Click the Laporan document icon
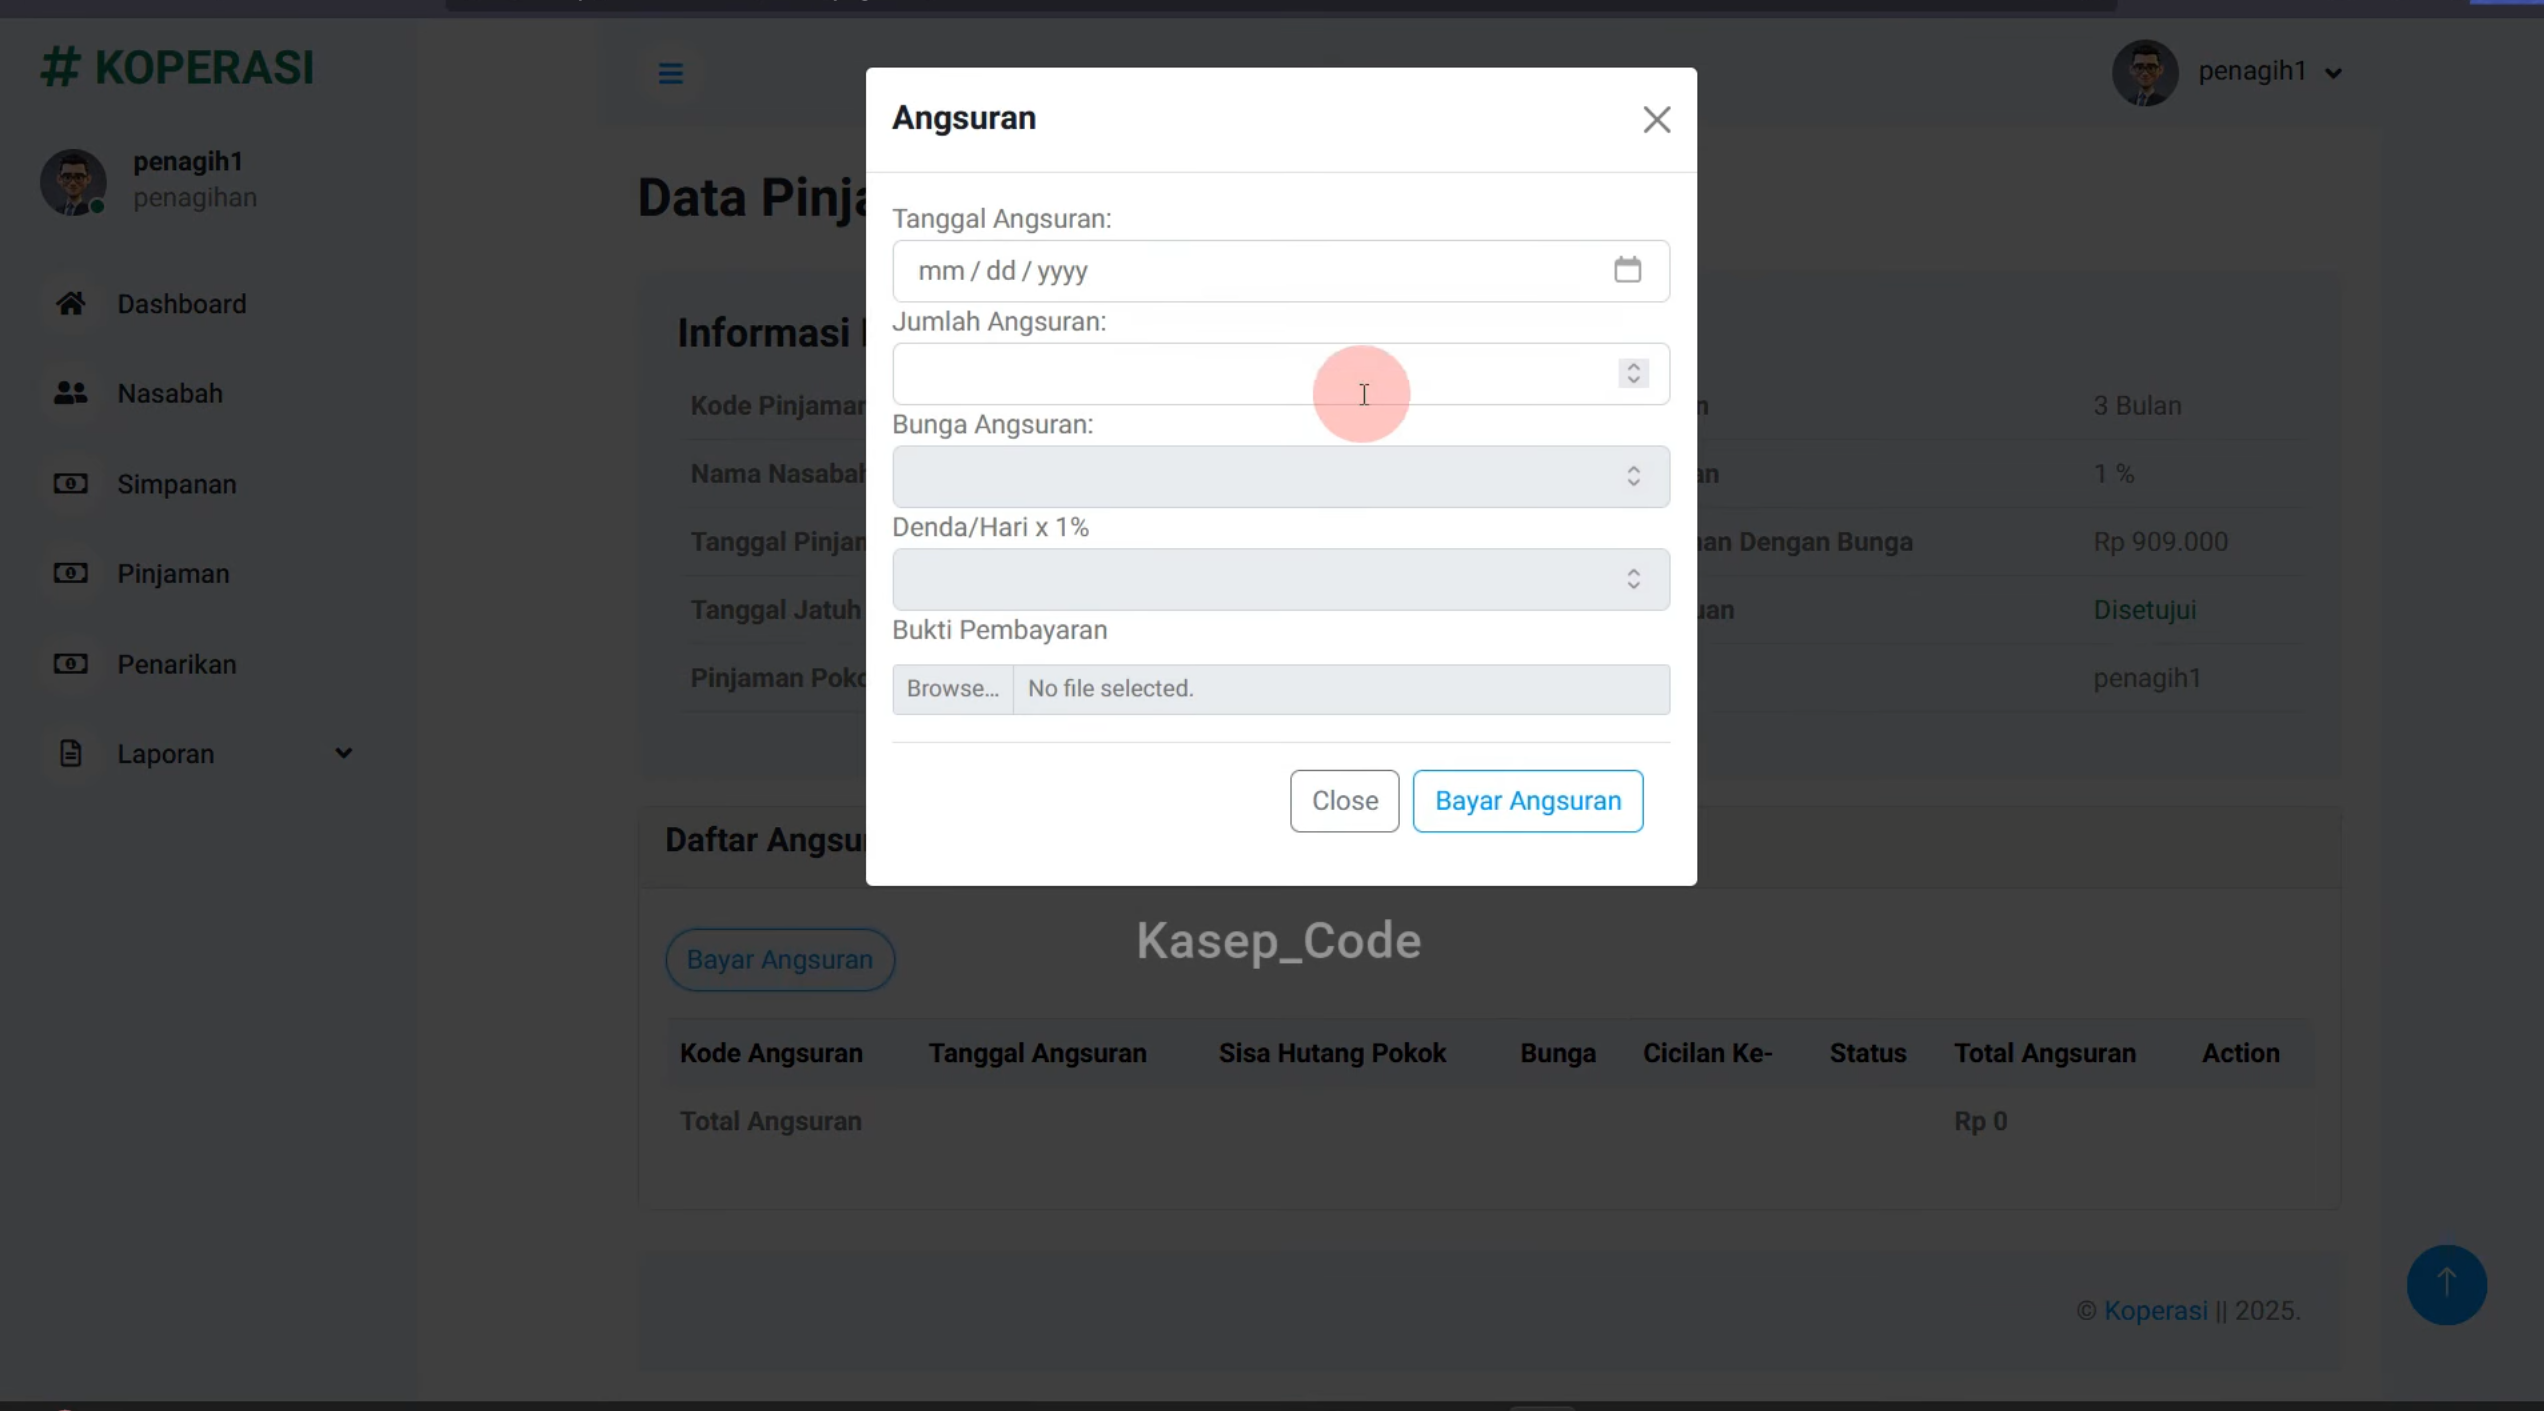The width and height of the screenshot is (2544, 1411). point(70,753)
